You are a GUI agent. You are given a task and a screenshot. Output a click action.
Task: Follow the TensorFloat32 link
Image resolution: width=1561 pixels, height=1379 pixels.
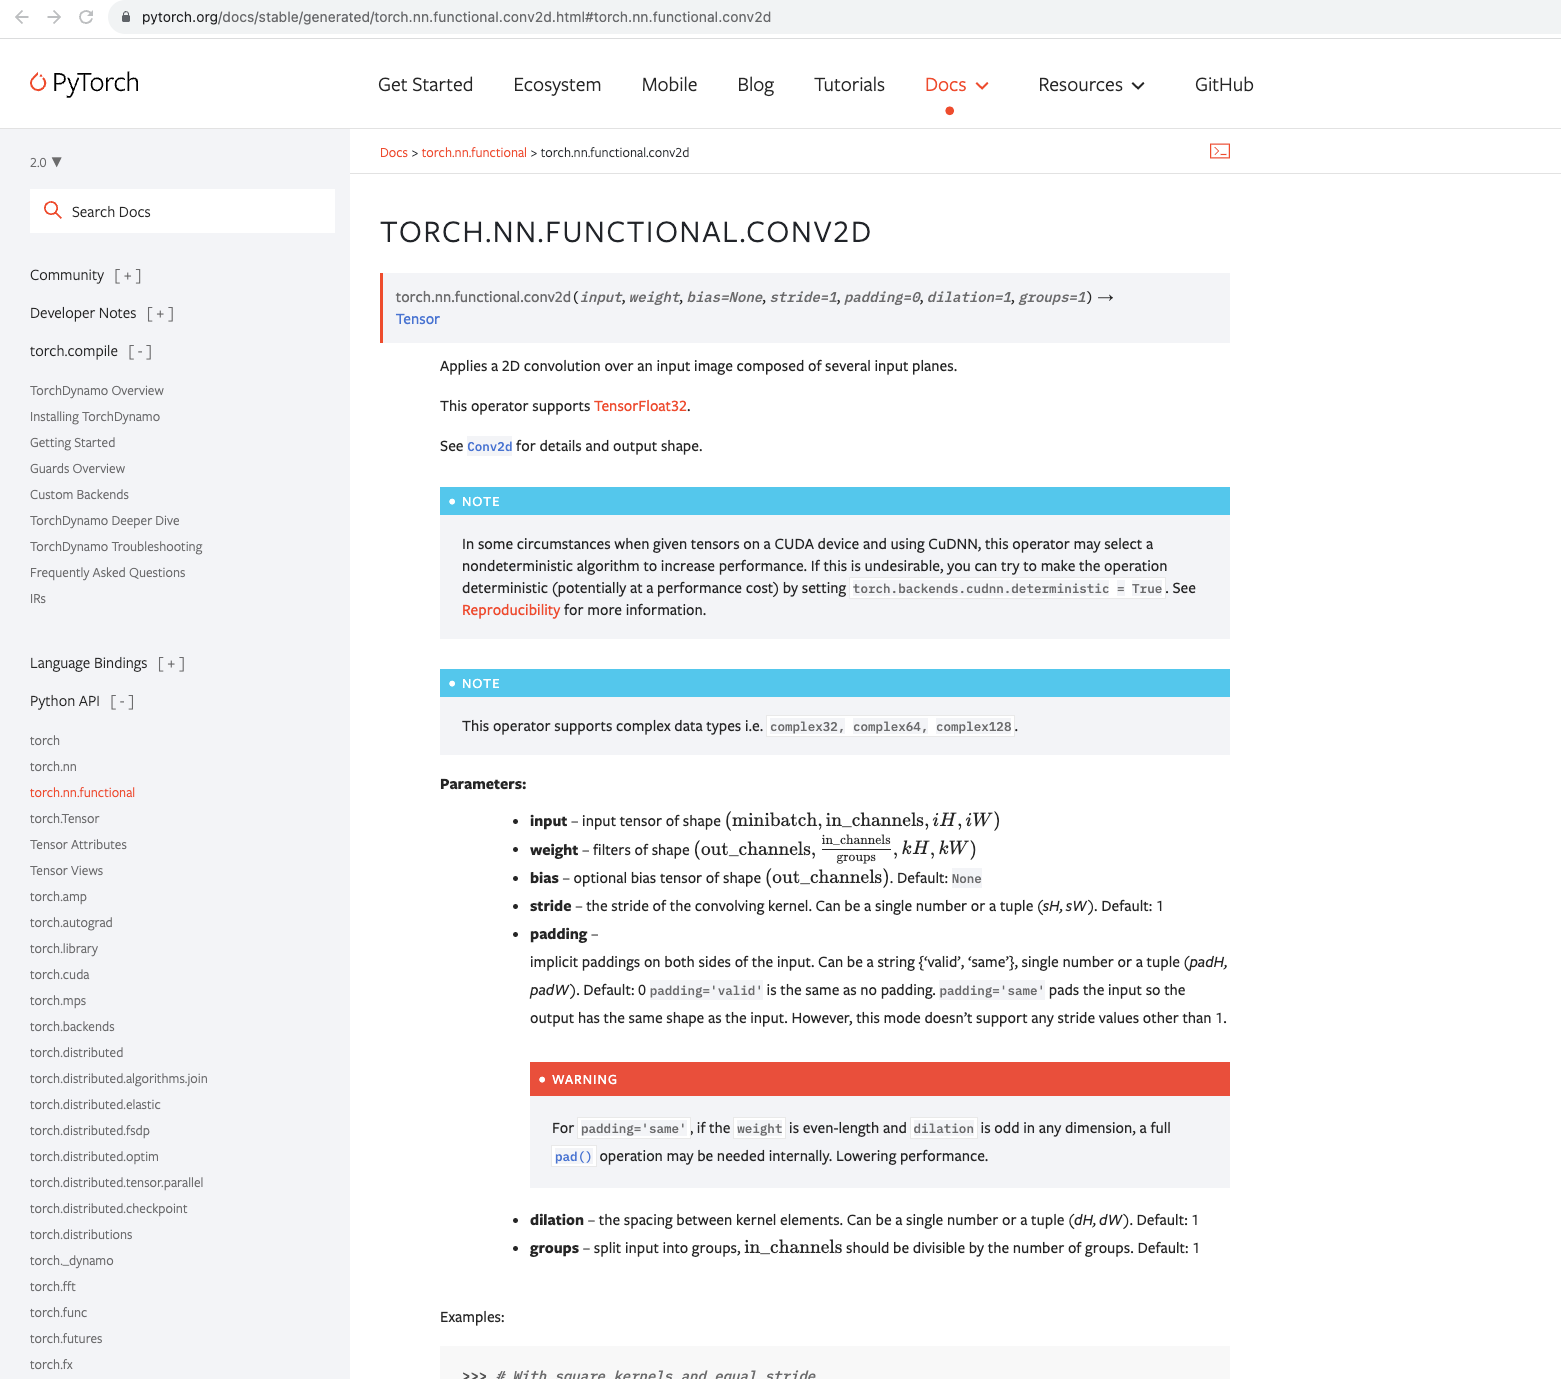[640, 406]
